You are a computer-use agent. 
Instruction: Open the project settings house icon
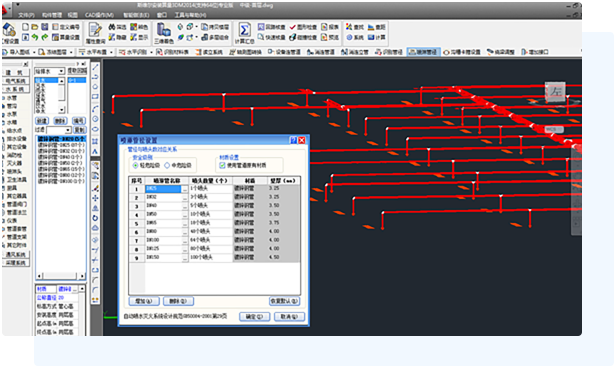pyautogui.click(x=9, y=29)
